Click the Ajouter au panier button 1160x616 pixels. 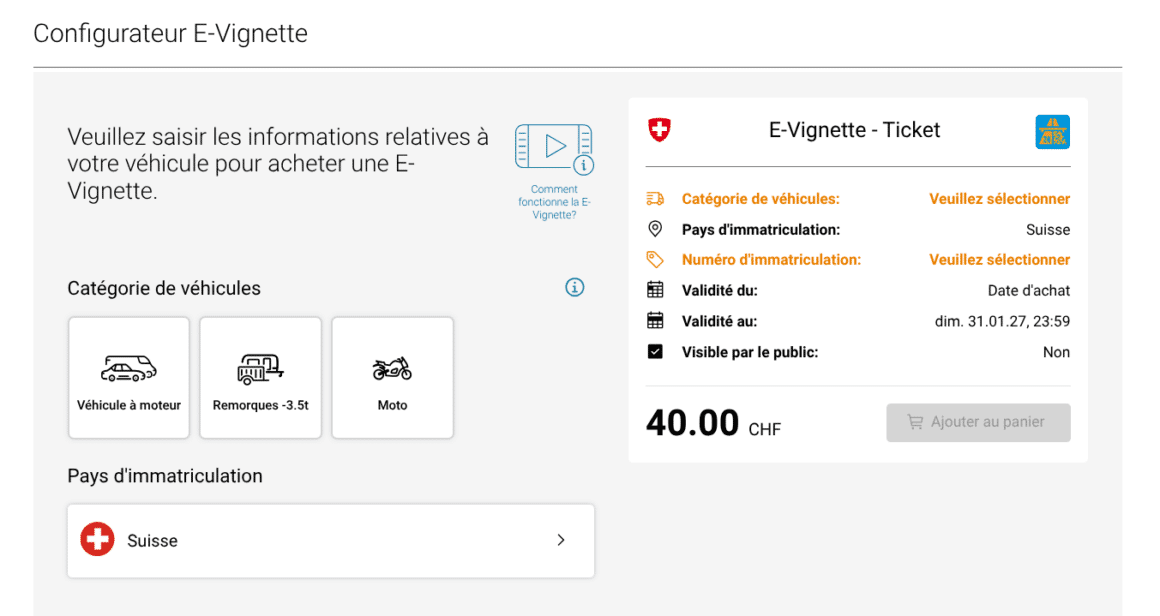977,422
